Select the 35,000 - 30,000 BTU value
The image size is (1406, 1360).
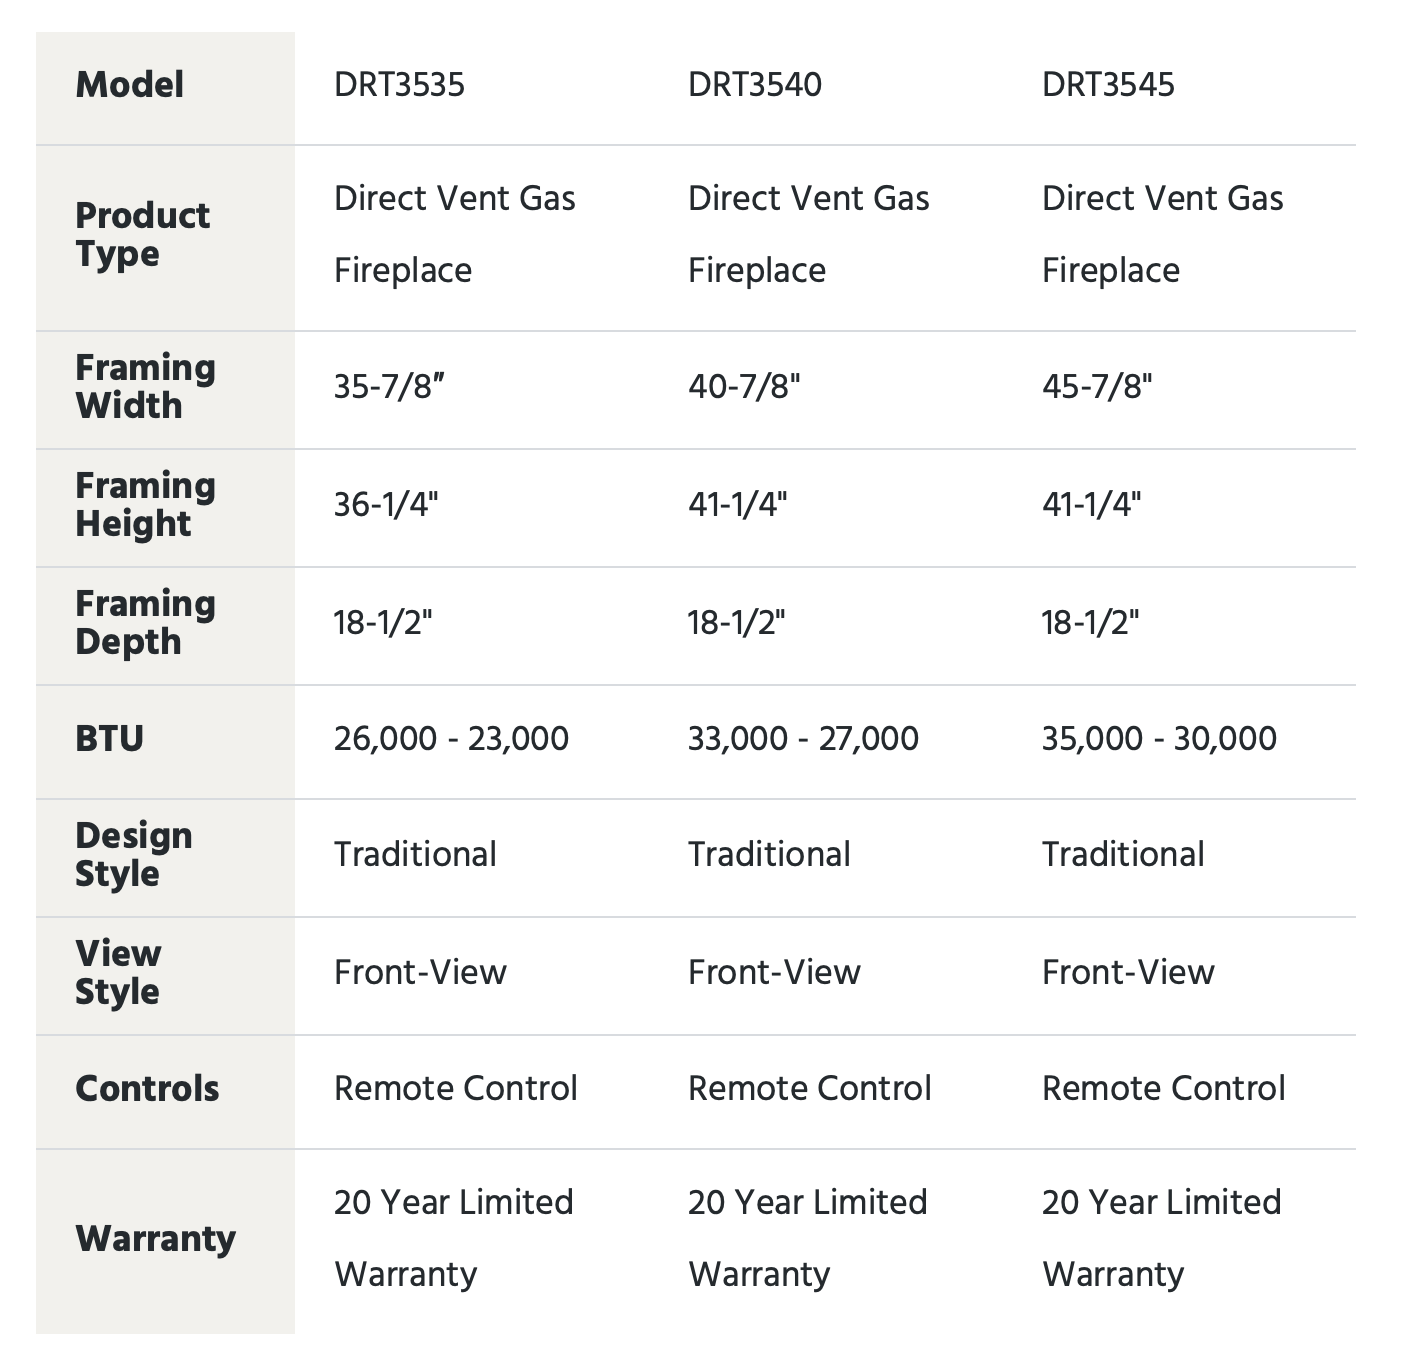(x=1159, y=739)
